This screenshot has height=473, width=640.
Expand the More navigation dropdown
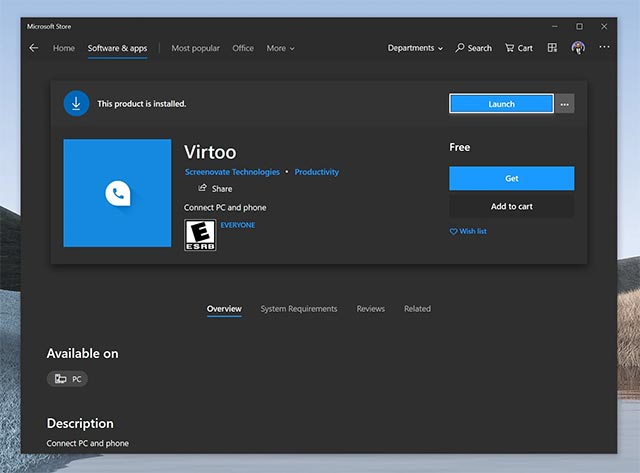tap(280, 48)
